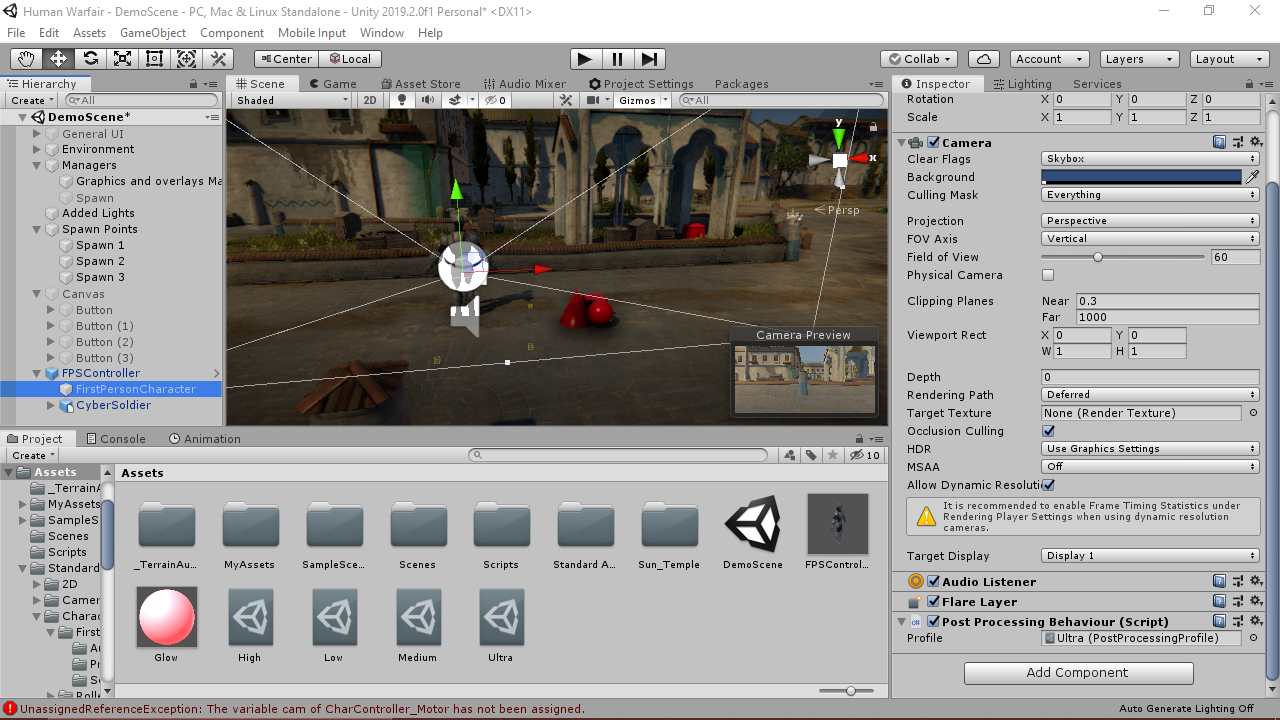The height and width of the screenshot is (720, 1280).
Task: Uncheck Allow Dynamic Resolution
Action: 1048,485
